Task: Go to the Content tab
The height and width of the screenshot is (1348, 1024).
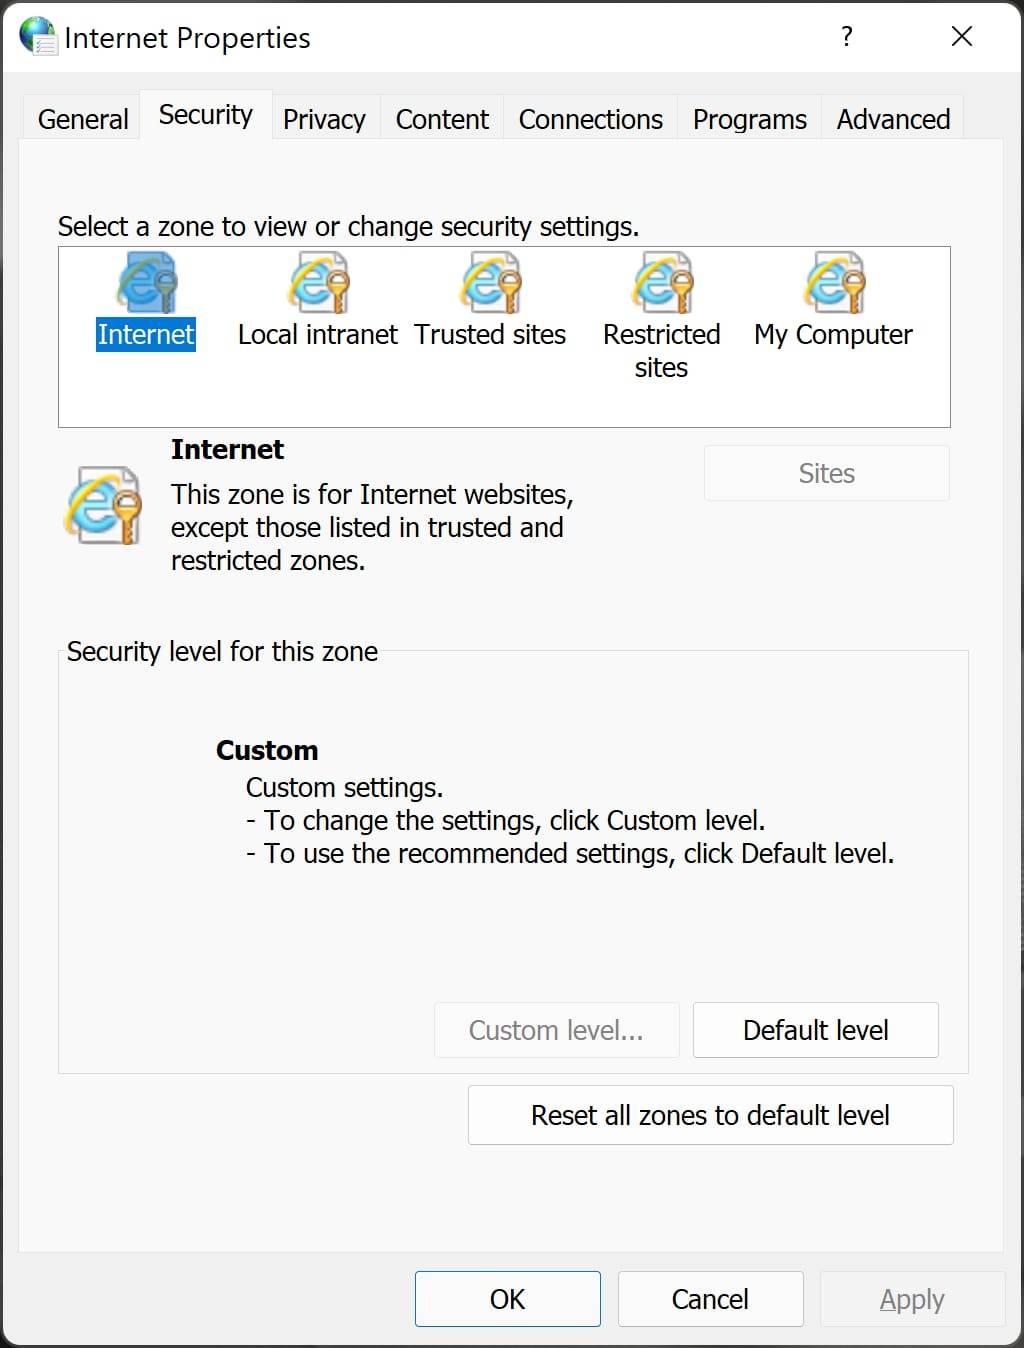Action: (442, 119)
